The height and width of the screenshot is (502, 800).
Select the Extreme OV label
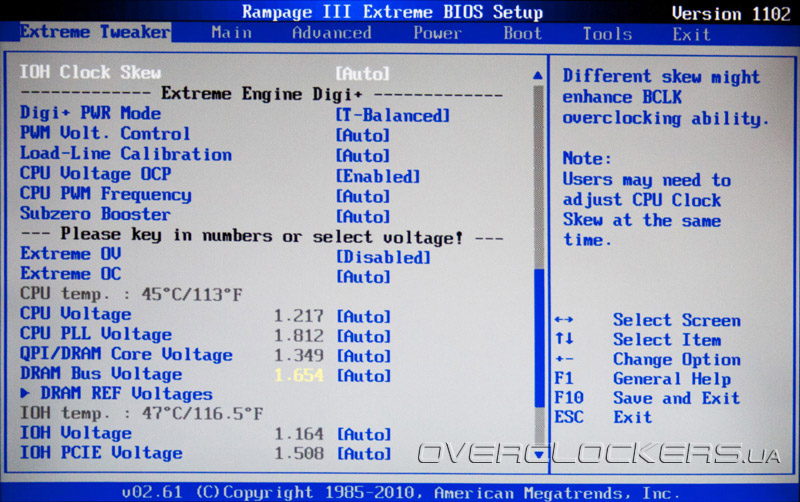point(70,254)
